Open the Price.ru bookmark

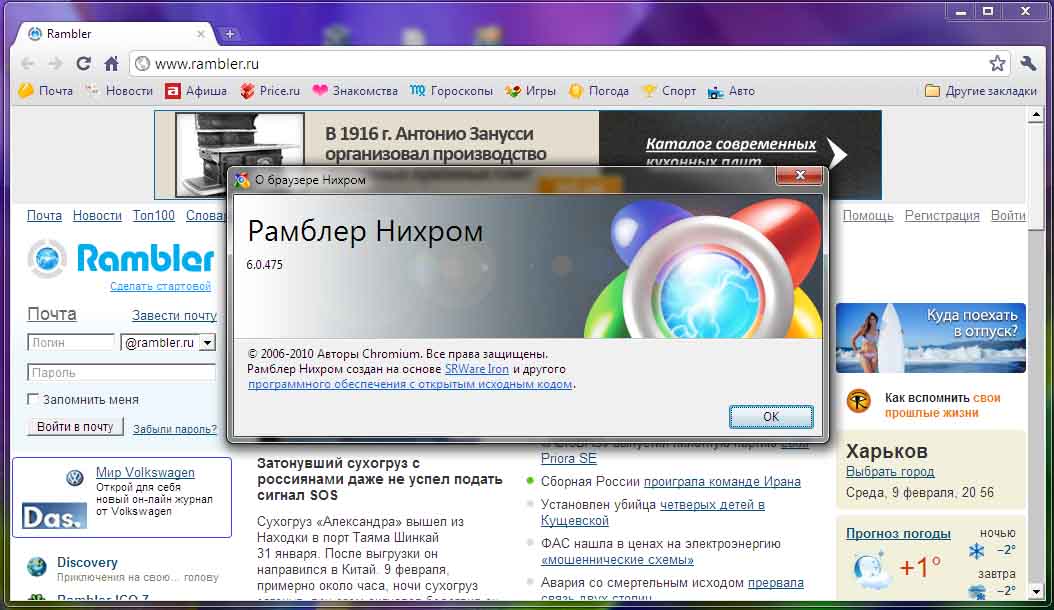270,91
